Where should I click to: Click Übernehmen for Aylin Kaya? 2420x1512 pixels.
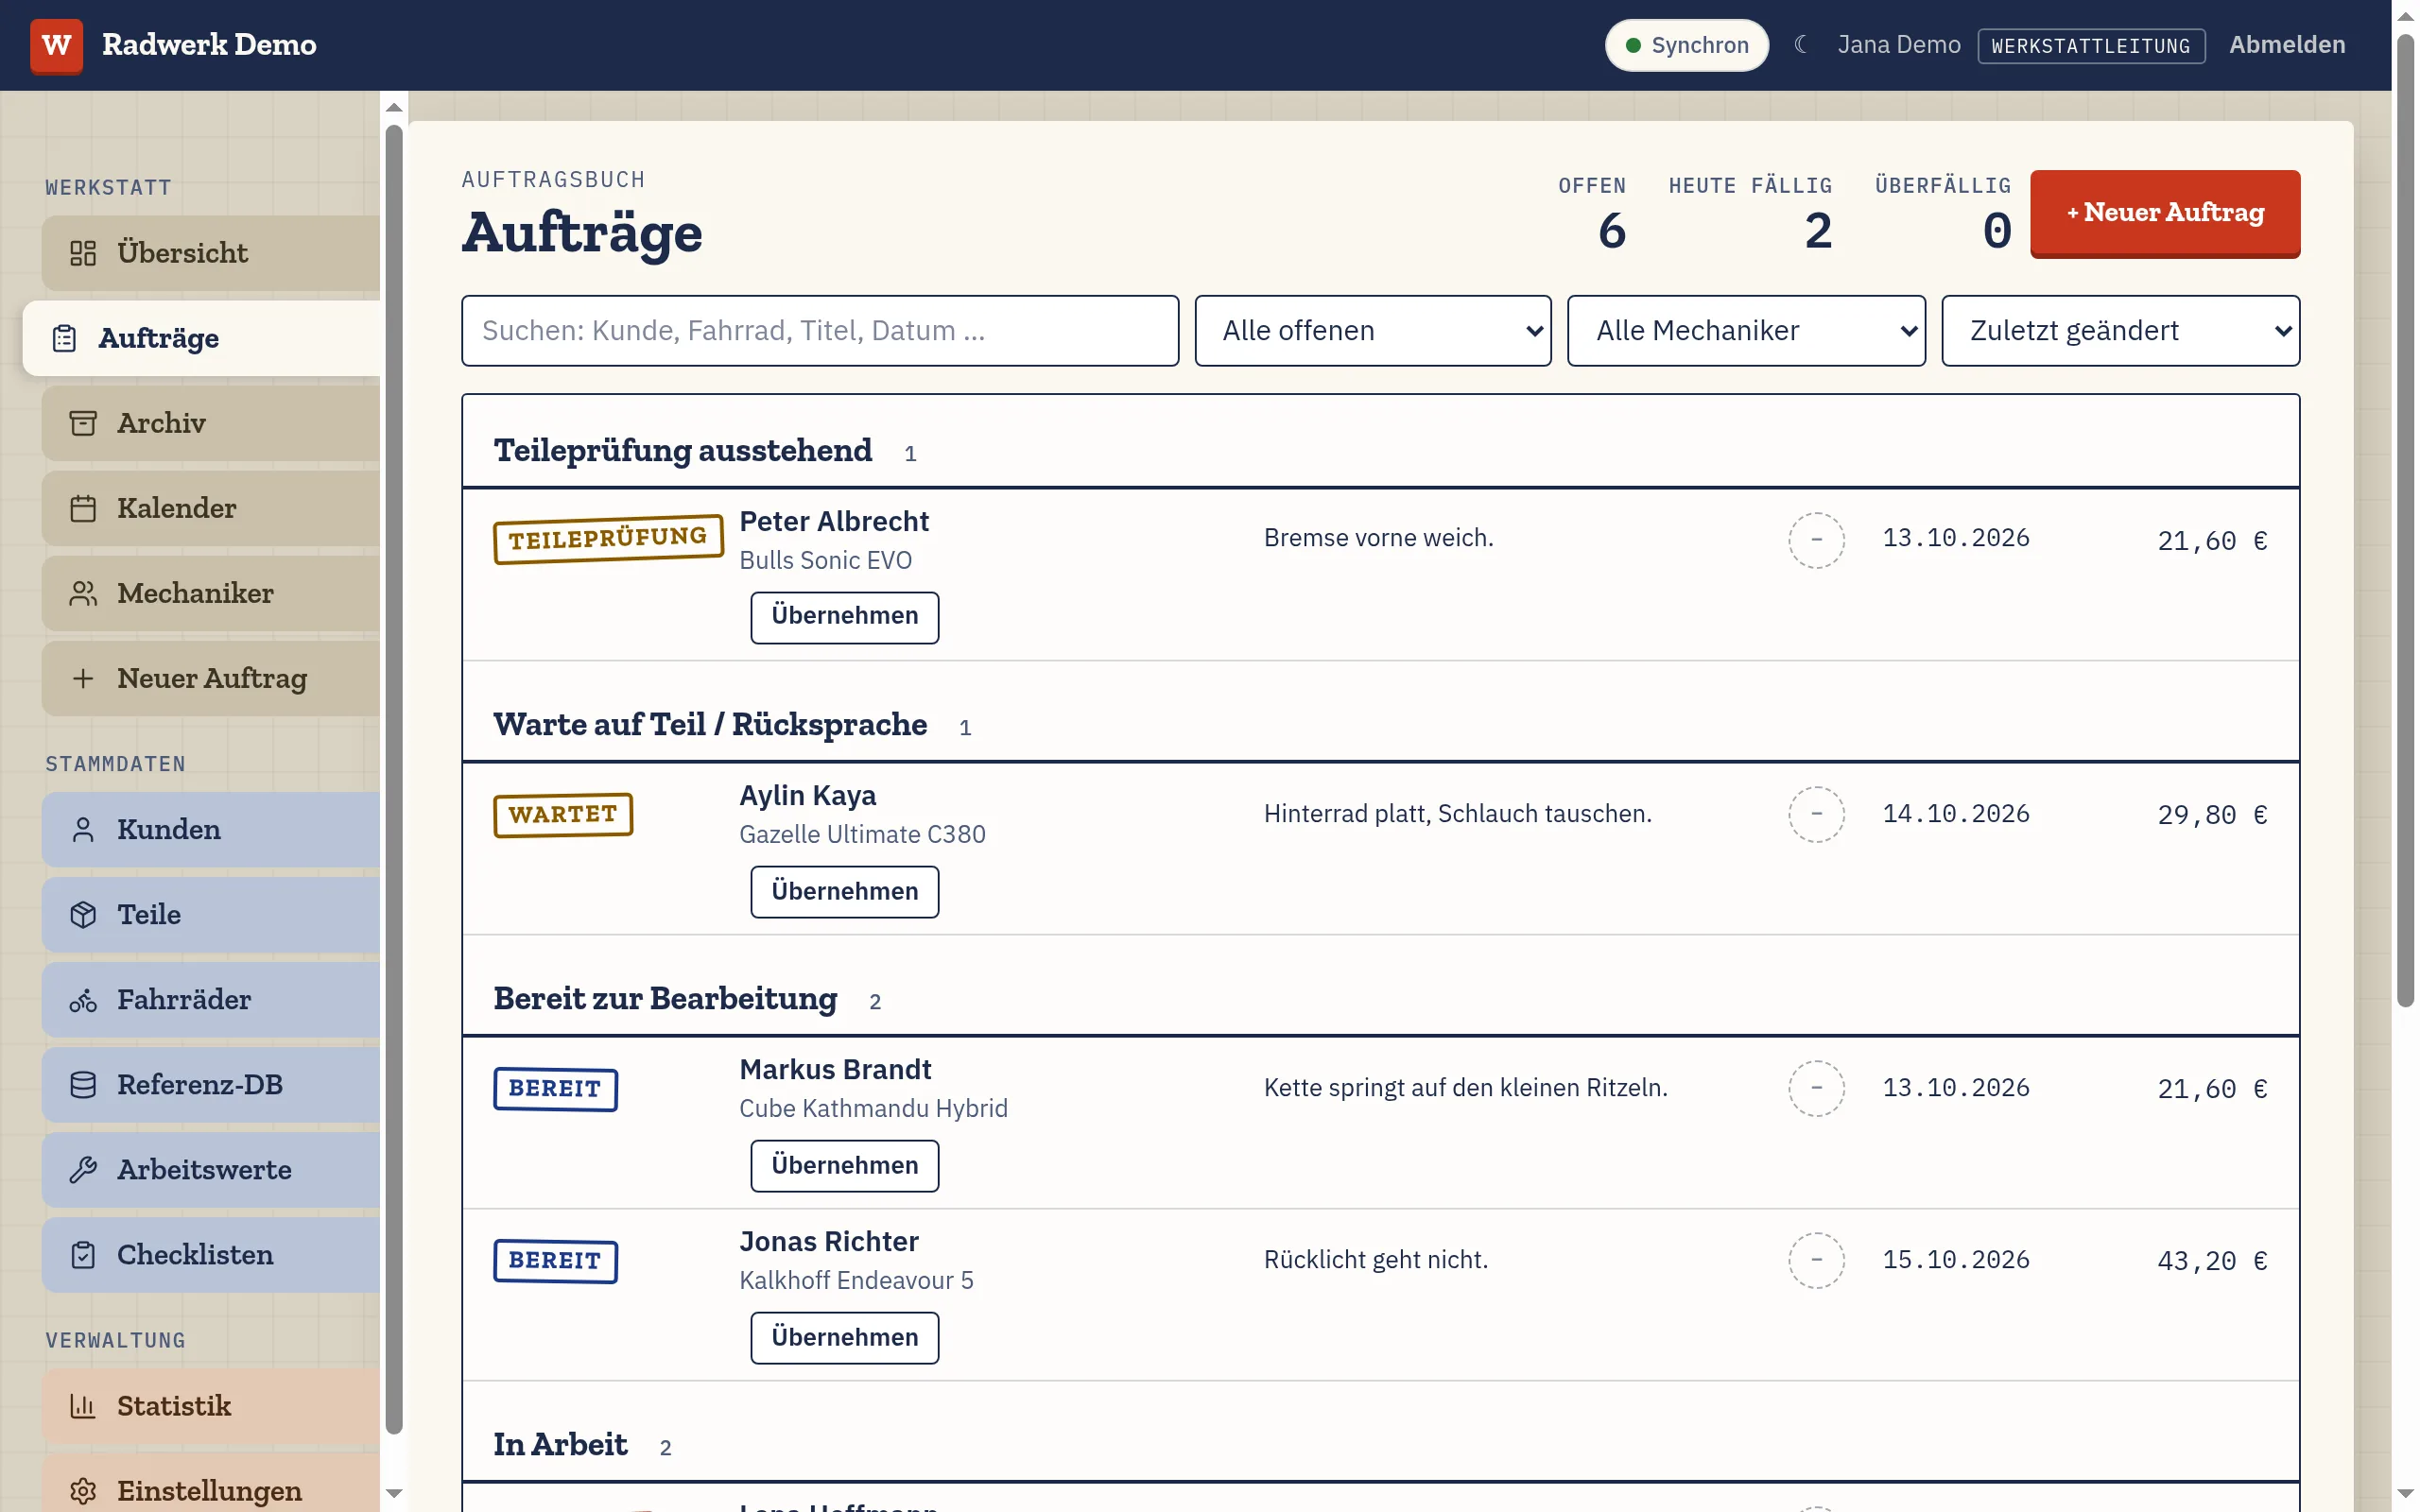point(844,891)
